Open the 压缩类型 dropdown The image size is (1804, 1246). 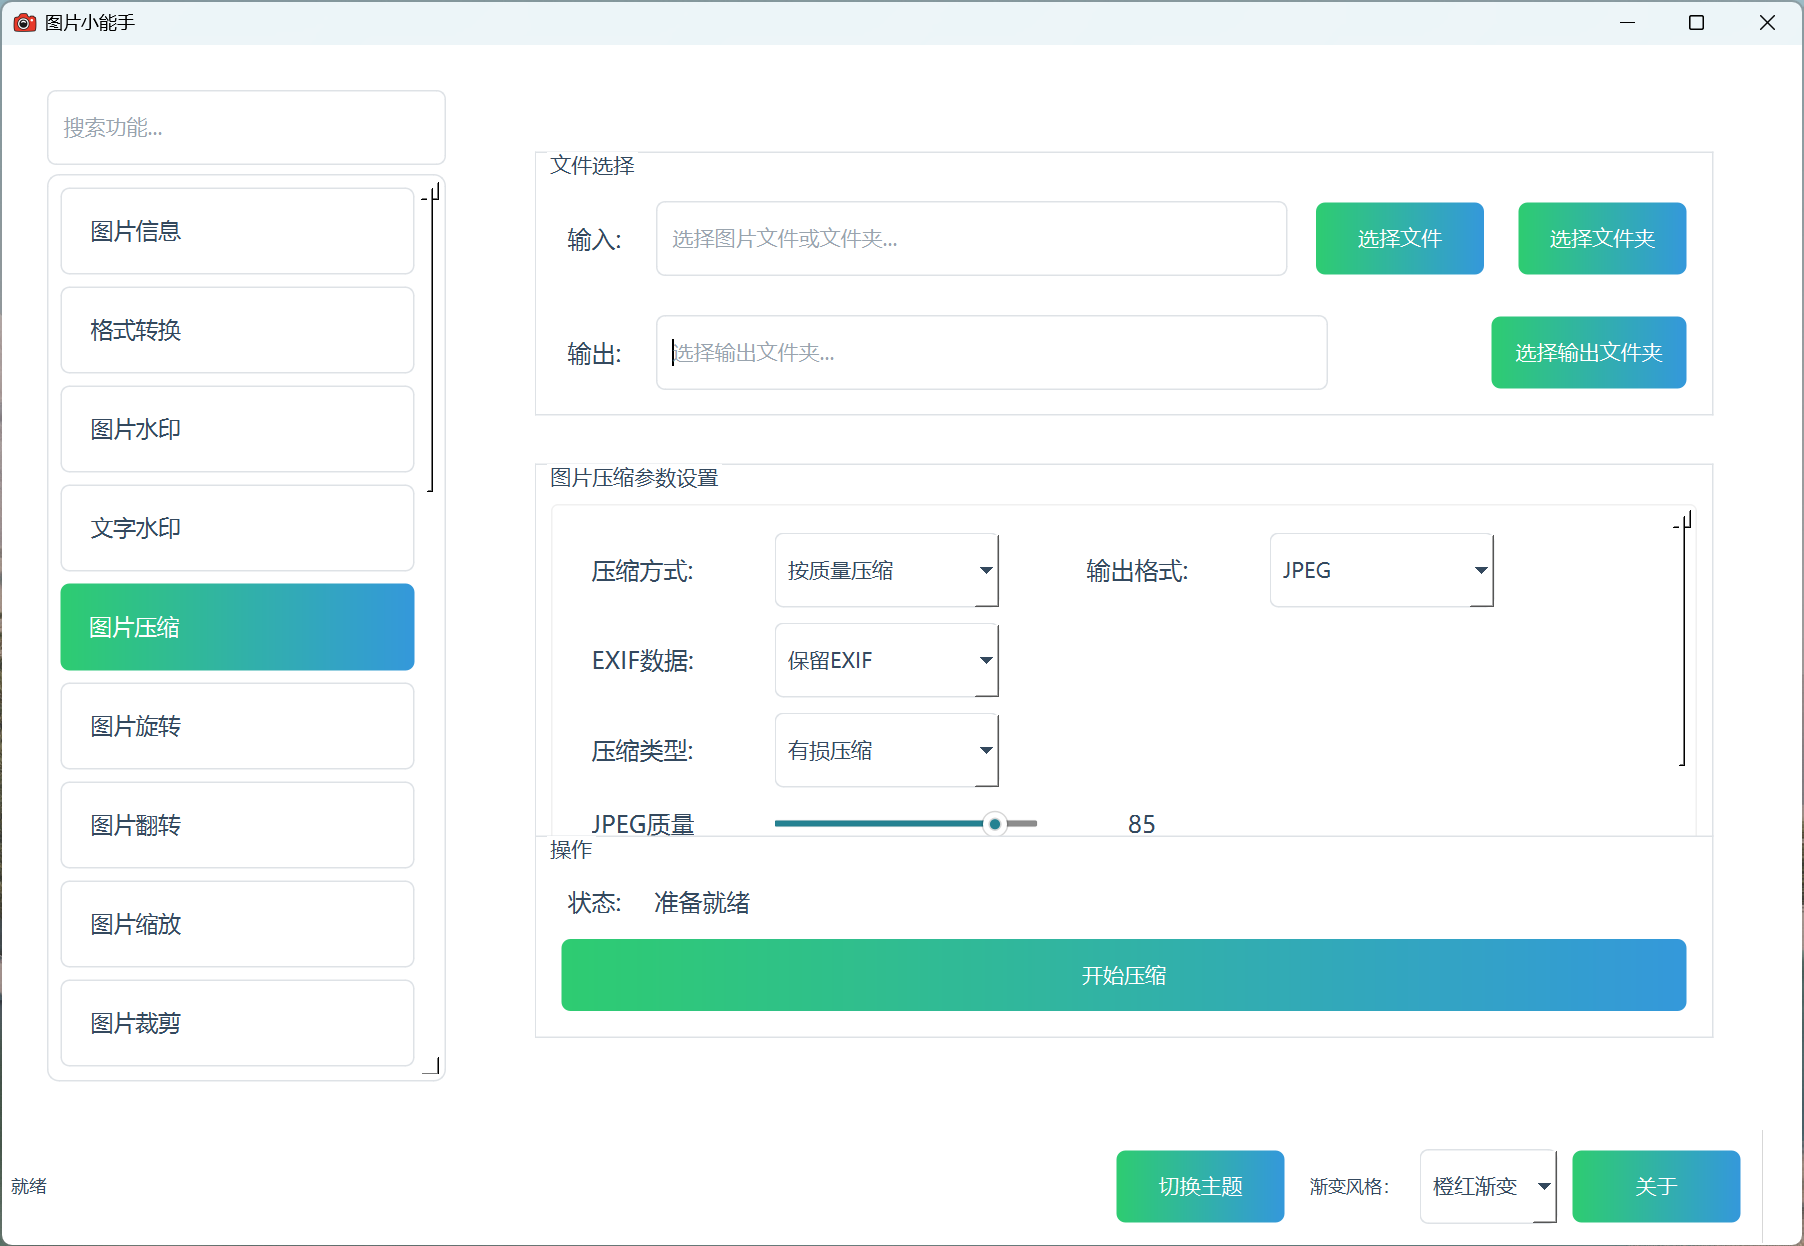point(884,750)
